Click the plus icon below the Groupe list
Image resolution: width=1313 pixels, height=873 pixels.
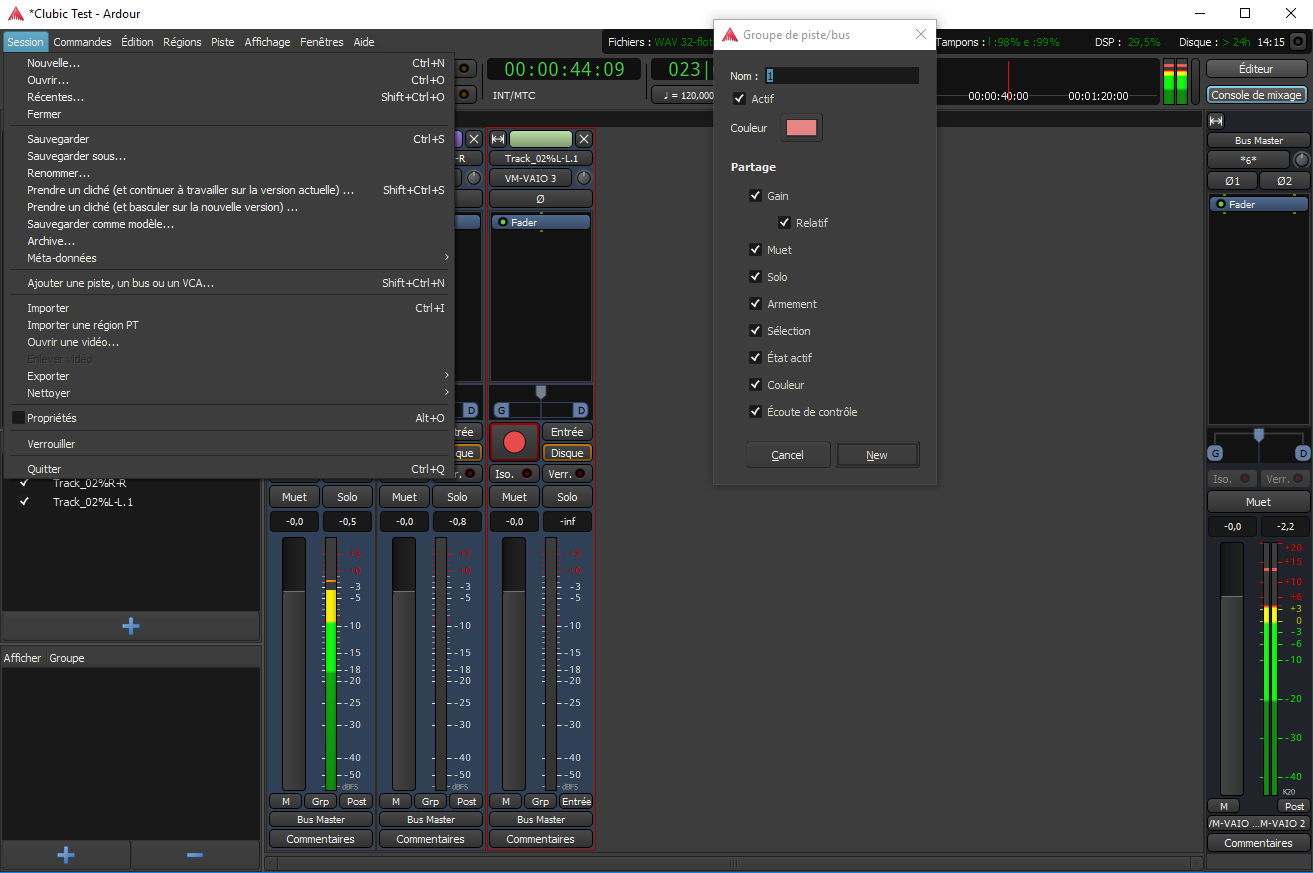[65, 855]
